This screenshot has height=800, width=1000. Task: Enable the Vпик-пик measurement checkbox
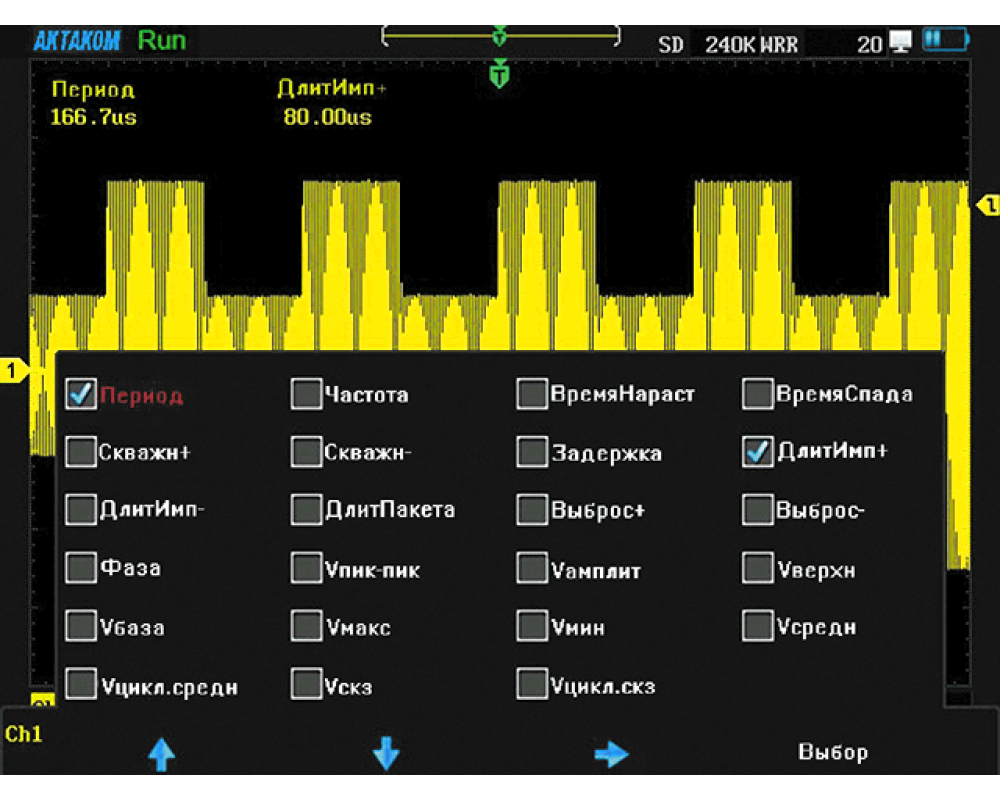[306, 569]
